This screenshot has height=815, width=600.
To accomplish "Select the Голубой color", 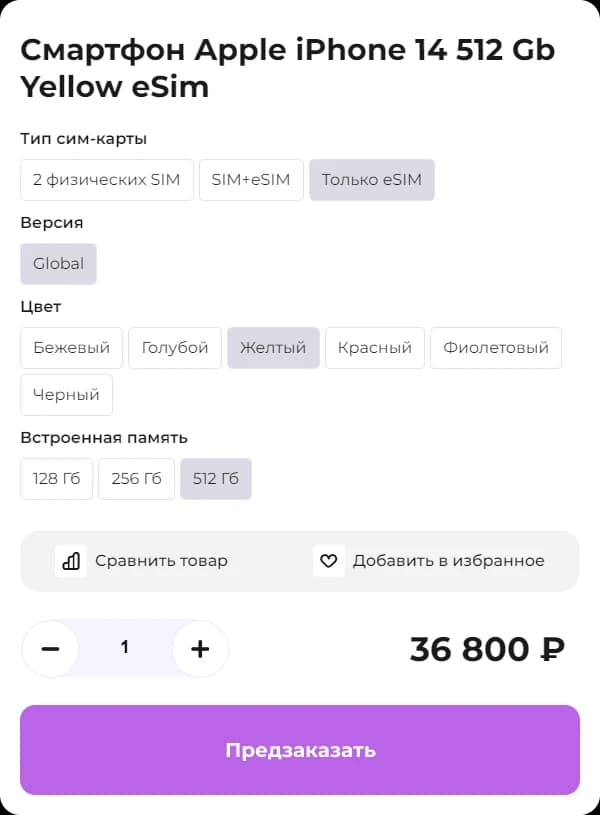I will [175, 348].
